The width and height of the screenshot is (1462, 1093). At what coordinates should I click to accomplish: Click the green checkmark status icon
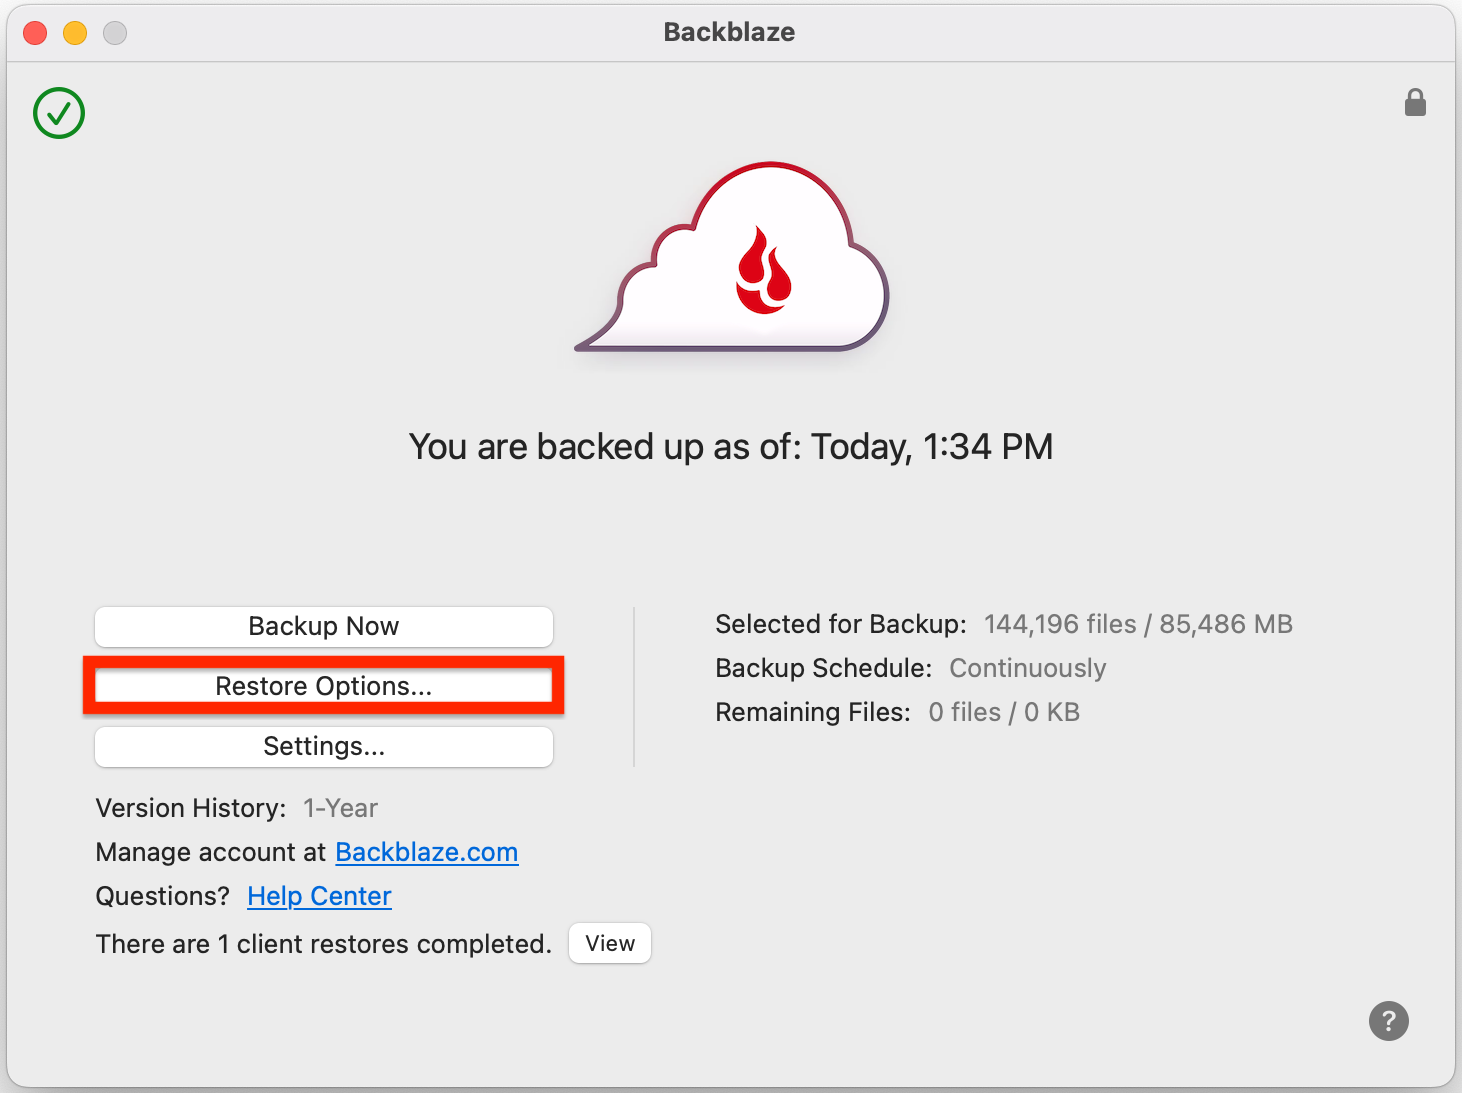(x=59, y=113)
